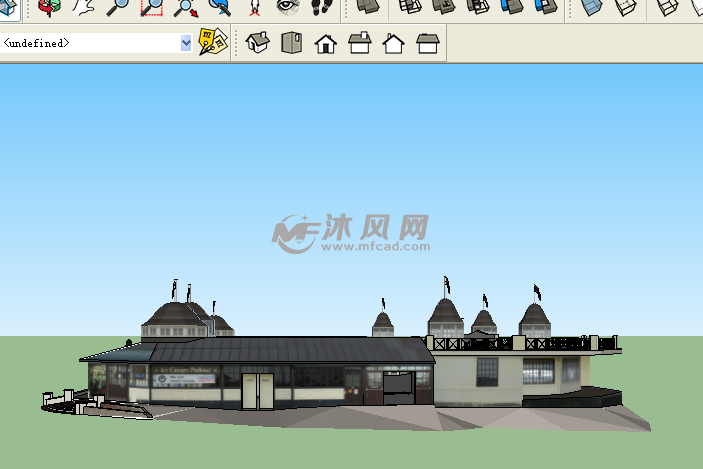
Task: Toggle Back Edges face style
Action: (625, 8)
